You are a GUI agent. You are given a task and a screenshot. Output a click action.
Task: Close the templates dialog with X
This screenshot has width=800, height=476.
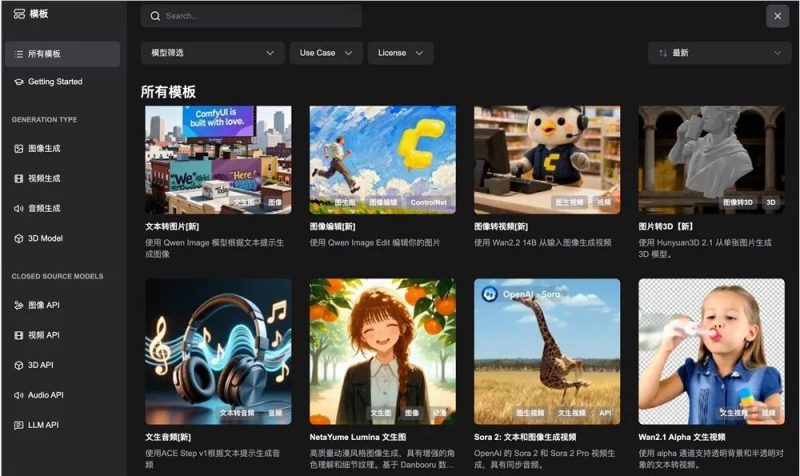(778, 16)
